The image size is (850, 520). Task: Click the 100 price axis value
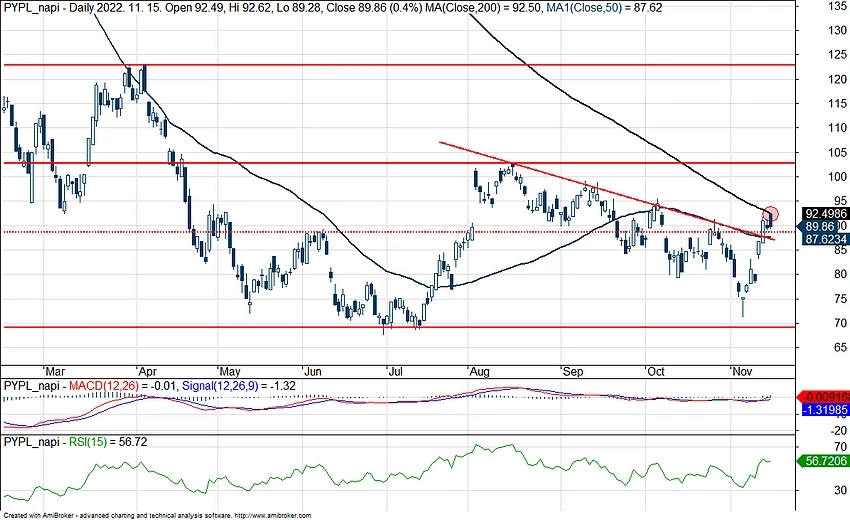pos(838,176)
